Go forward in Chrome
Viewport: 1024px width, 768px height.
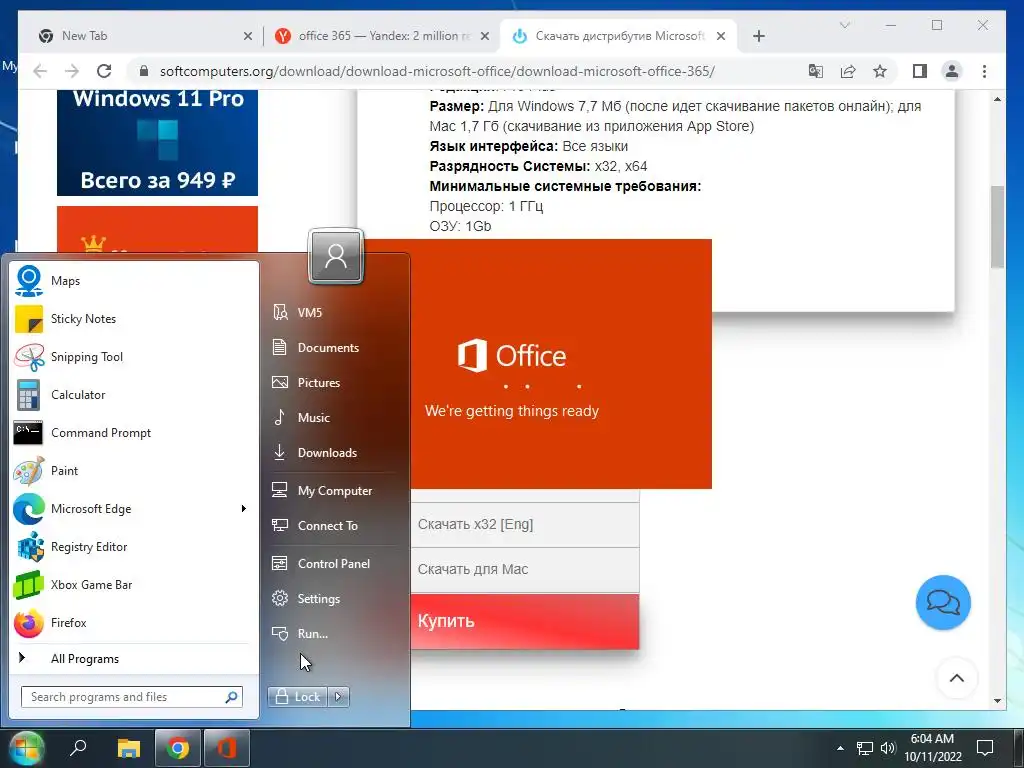tap(72, 71)
